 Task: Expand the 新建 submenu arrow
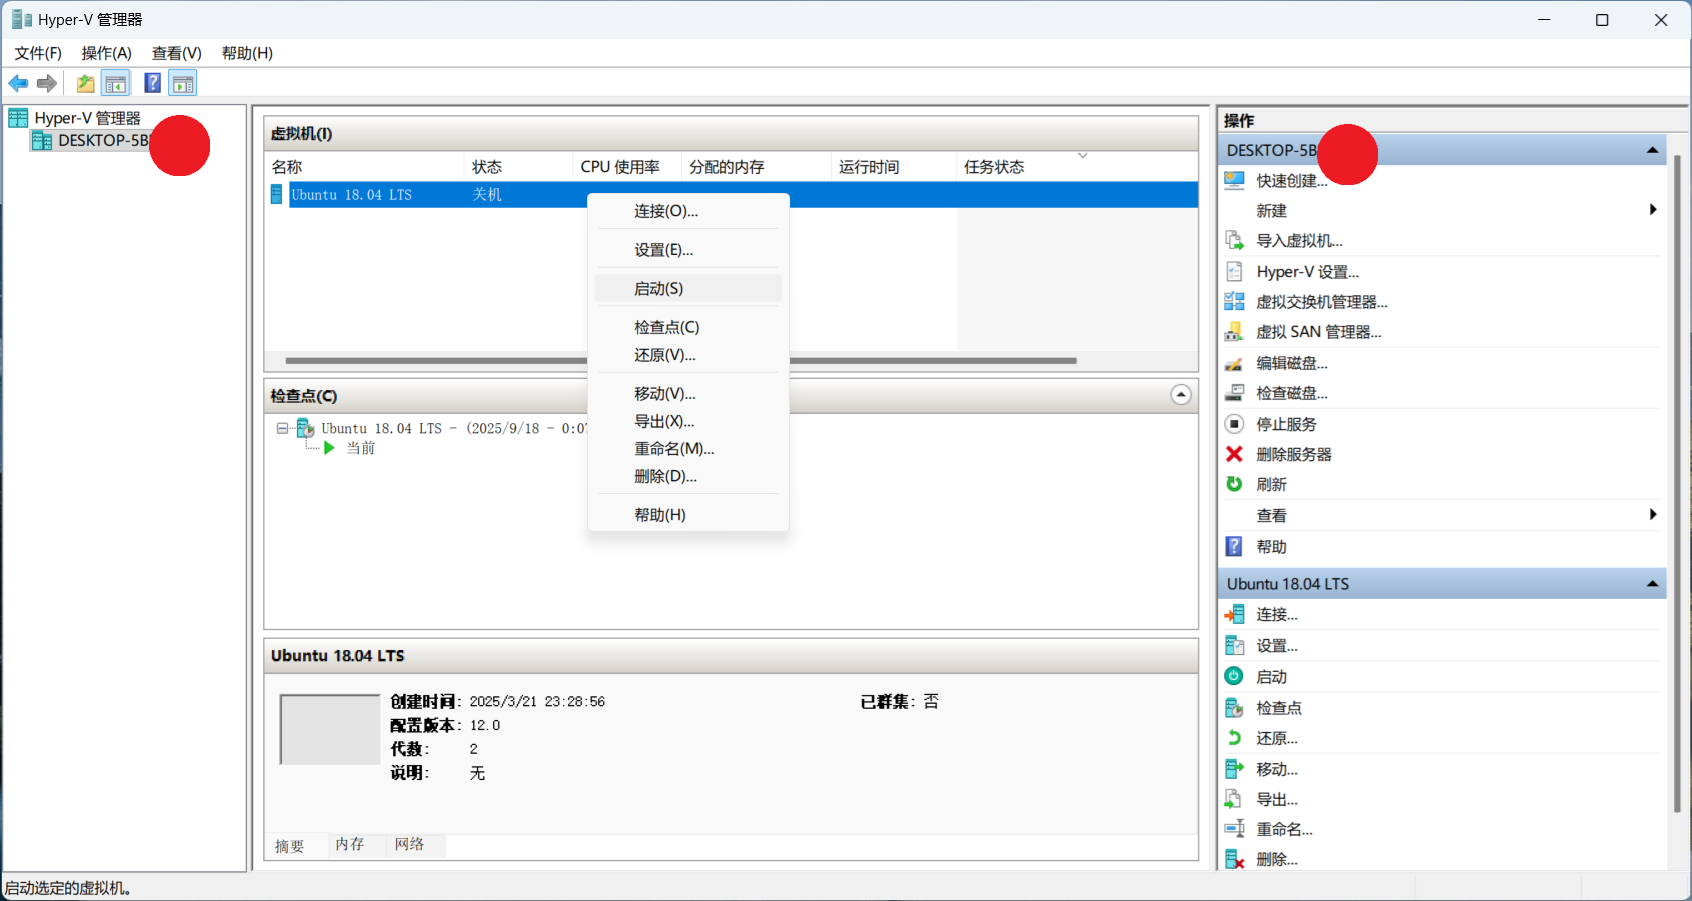tap(1653, 210)
